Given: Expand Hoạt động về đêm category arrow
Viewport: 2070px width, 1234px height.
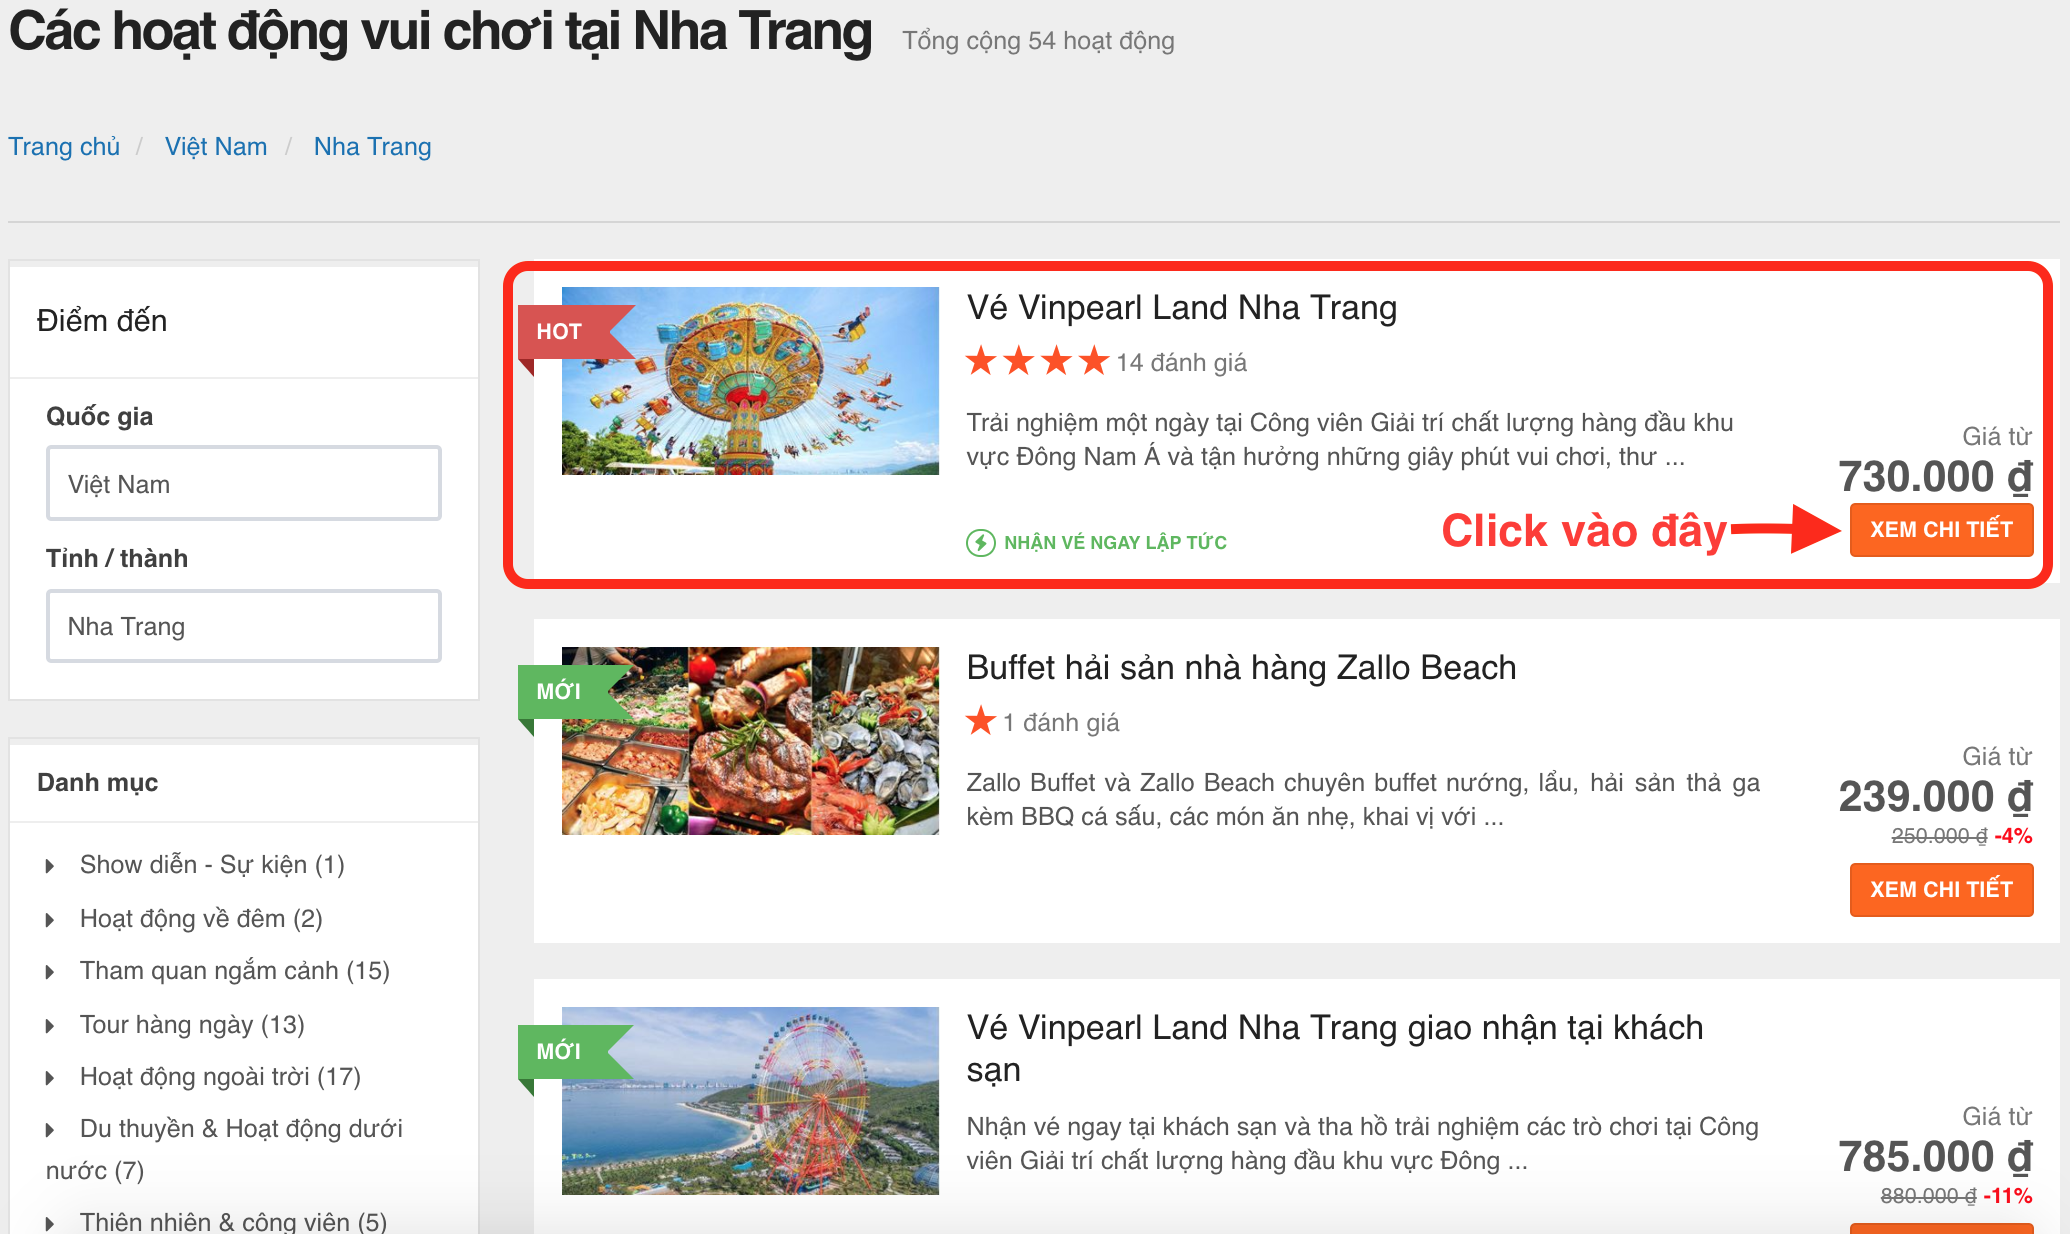Looking at the screenshot, I should point(50,920).
